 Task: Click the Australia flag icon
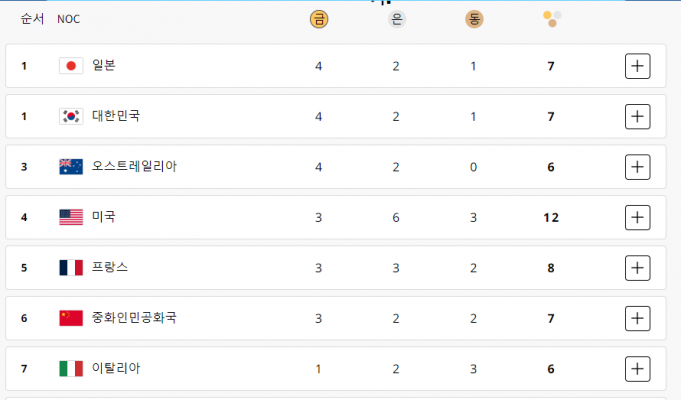pos(71,167)
